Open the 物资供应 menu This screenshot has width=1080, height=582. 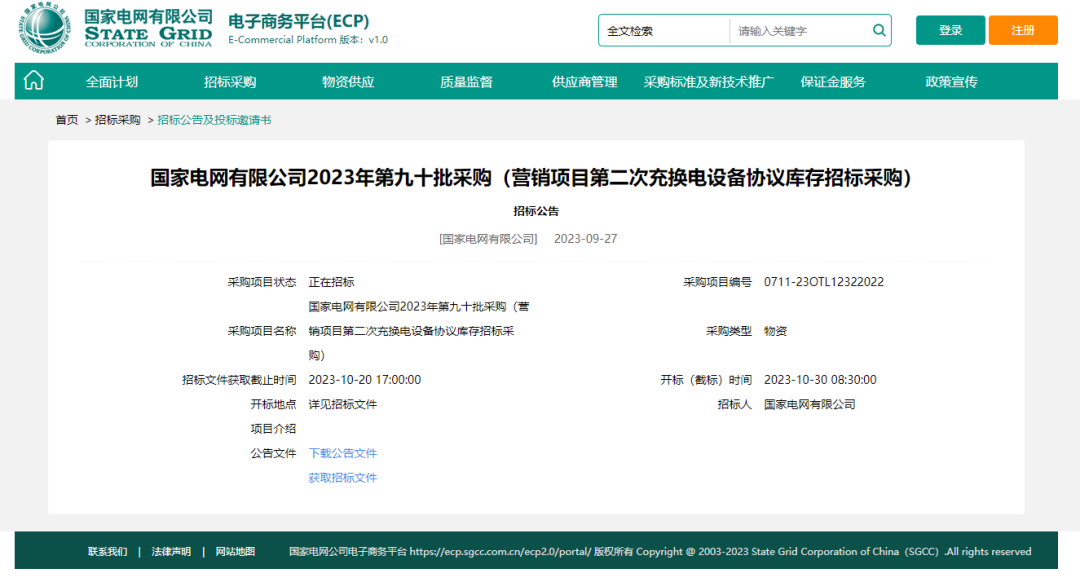pos(348,82)
